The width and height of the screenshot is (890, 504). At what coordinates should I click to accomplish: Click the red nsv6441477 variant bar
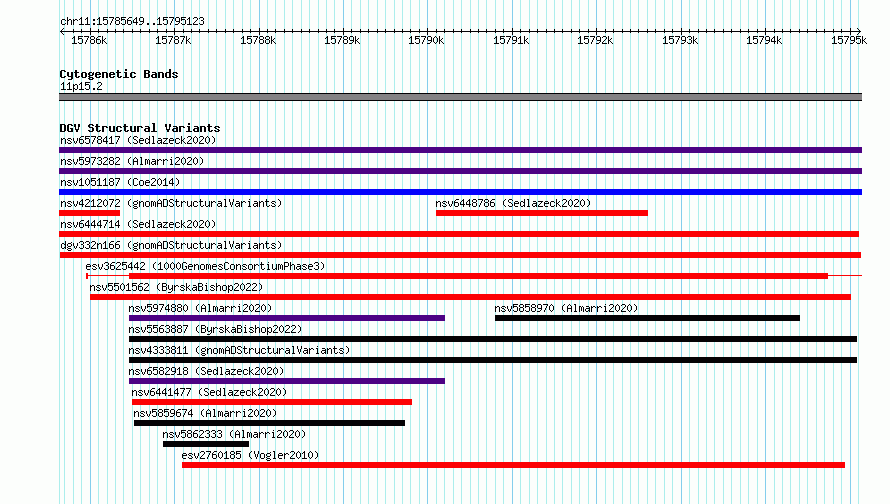(x=272, y=402)
